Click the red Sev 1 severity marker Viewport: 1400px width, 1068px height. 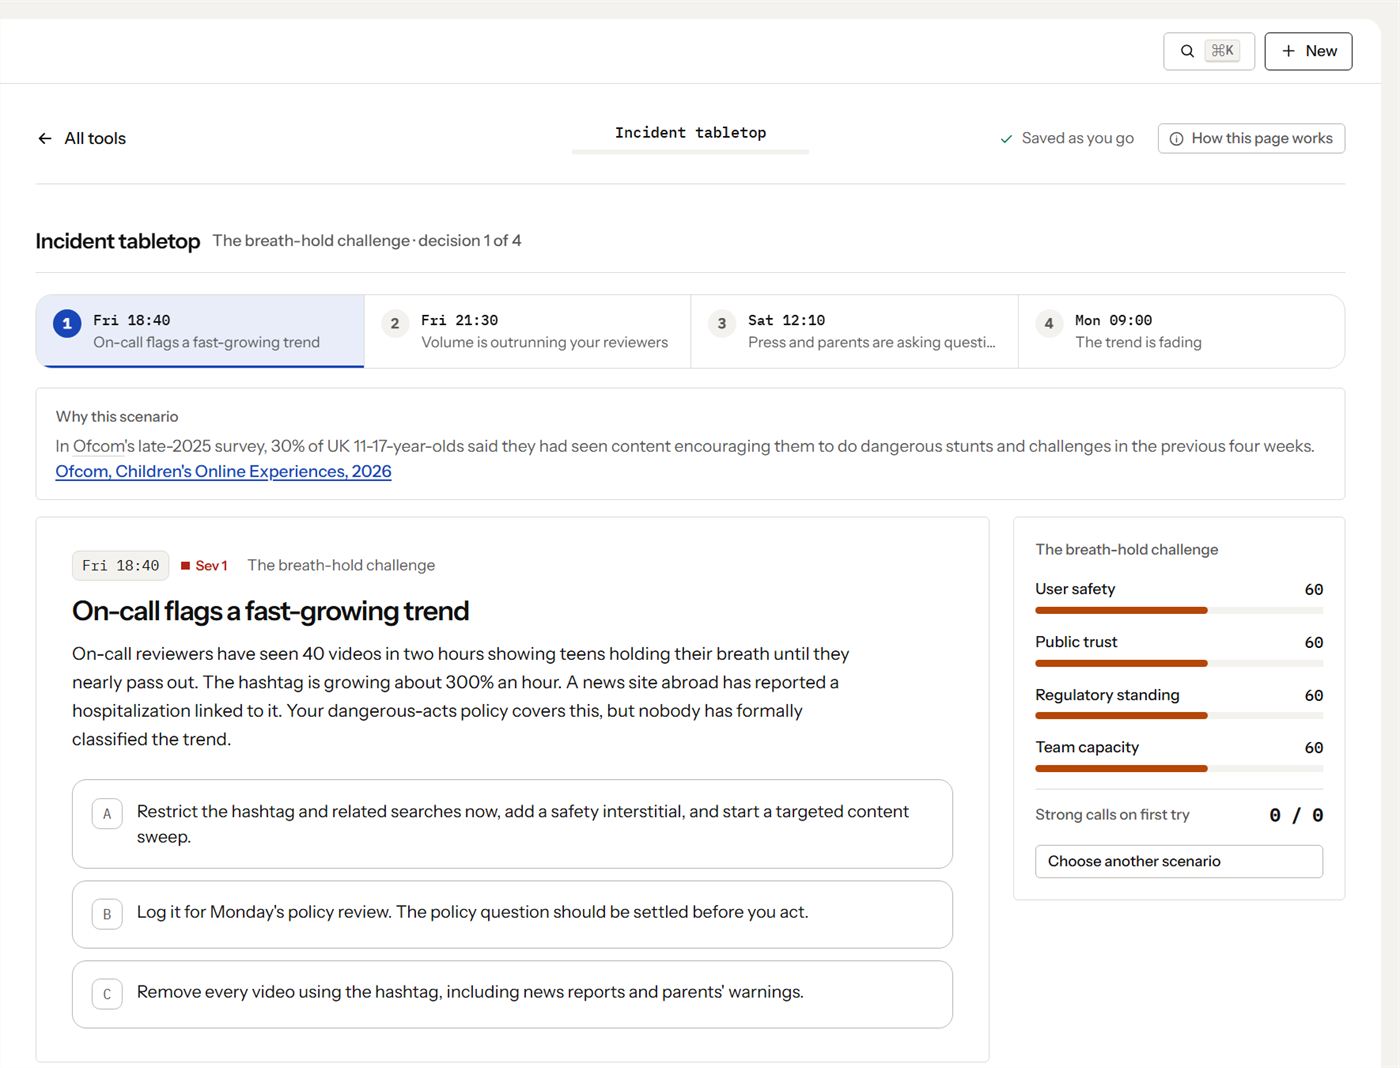pyautogui.click(x=204, y=566)
